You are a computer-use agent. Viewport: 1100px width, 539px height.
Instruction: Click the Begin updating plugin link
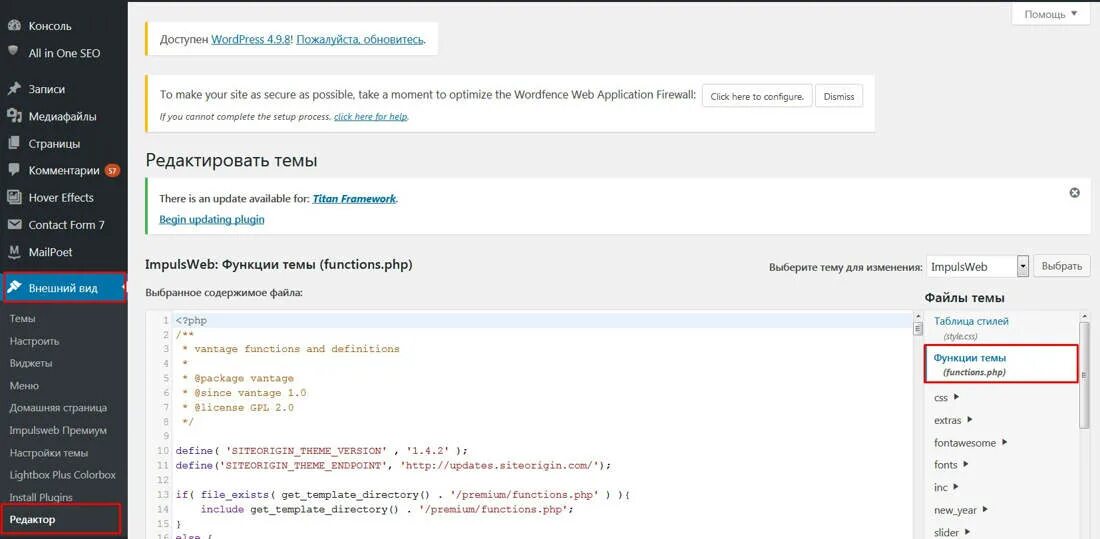(x=212, y=219)
